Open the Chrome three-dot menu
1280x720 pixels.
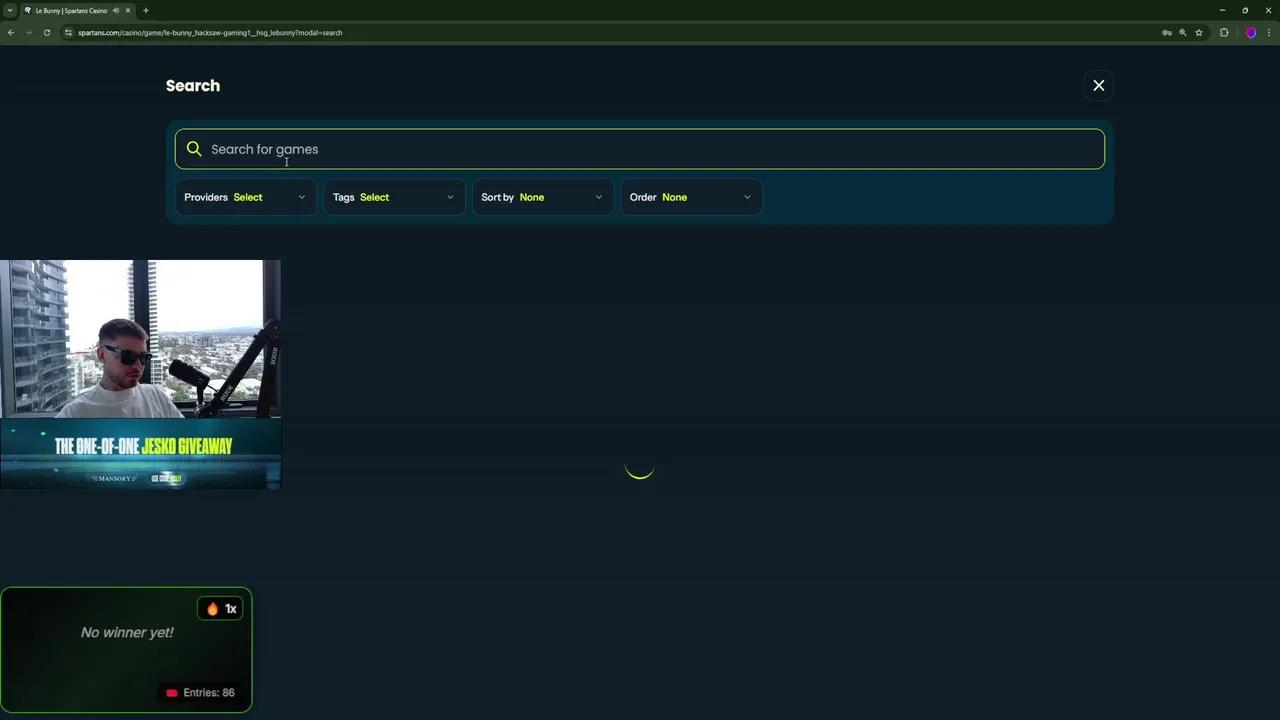coord(1268,33)
